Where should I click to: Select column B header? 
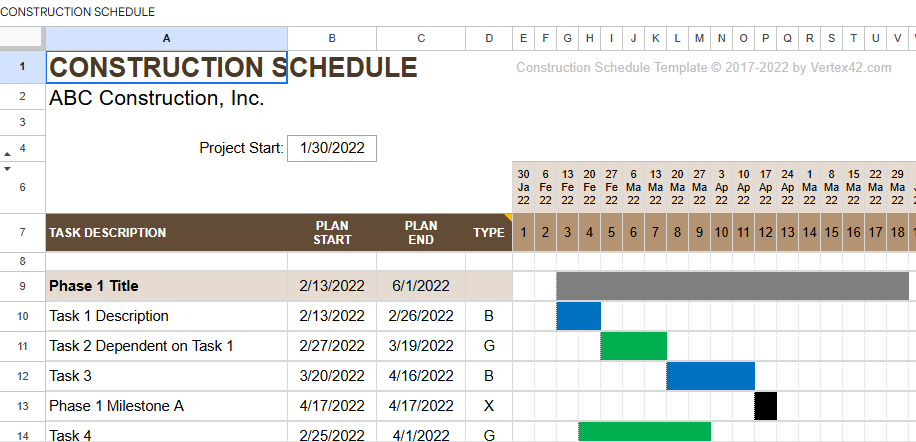(332, 38)
